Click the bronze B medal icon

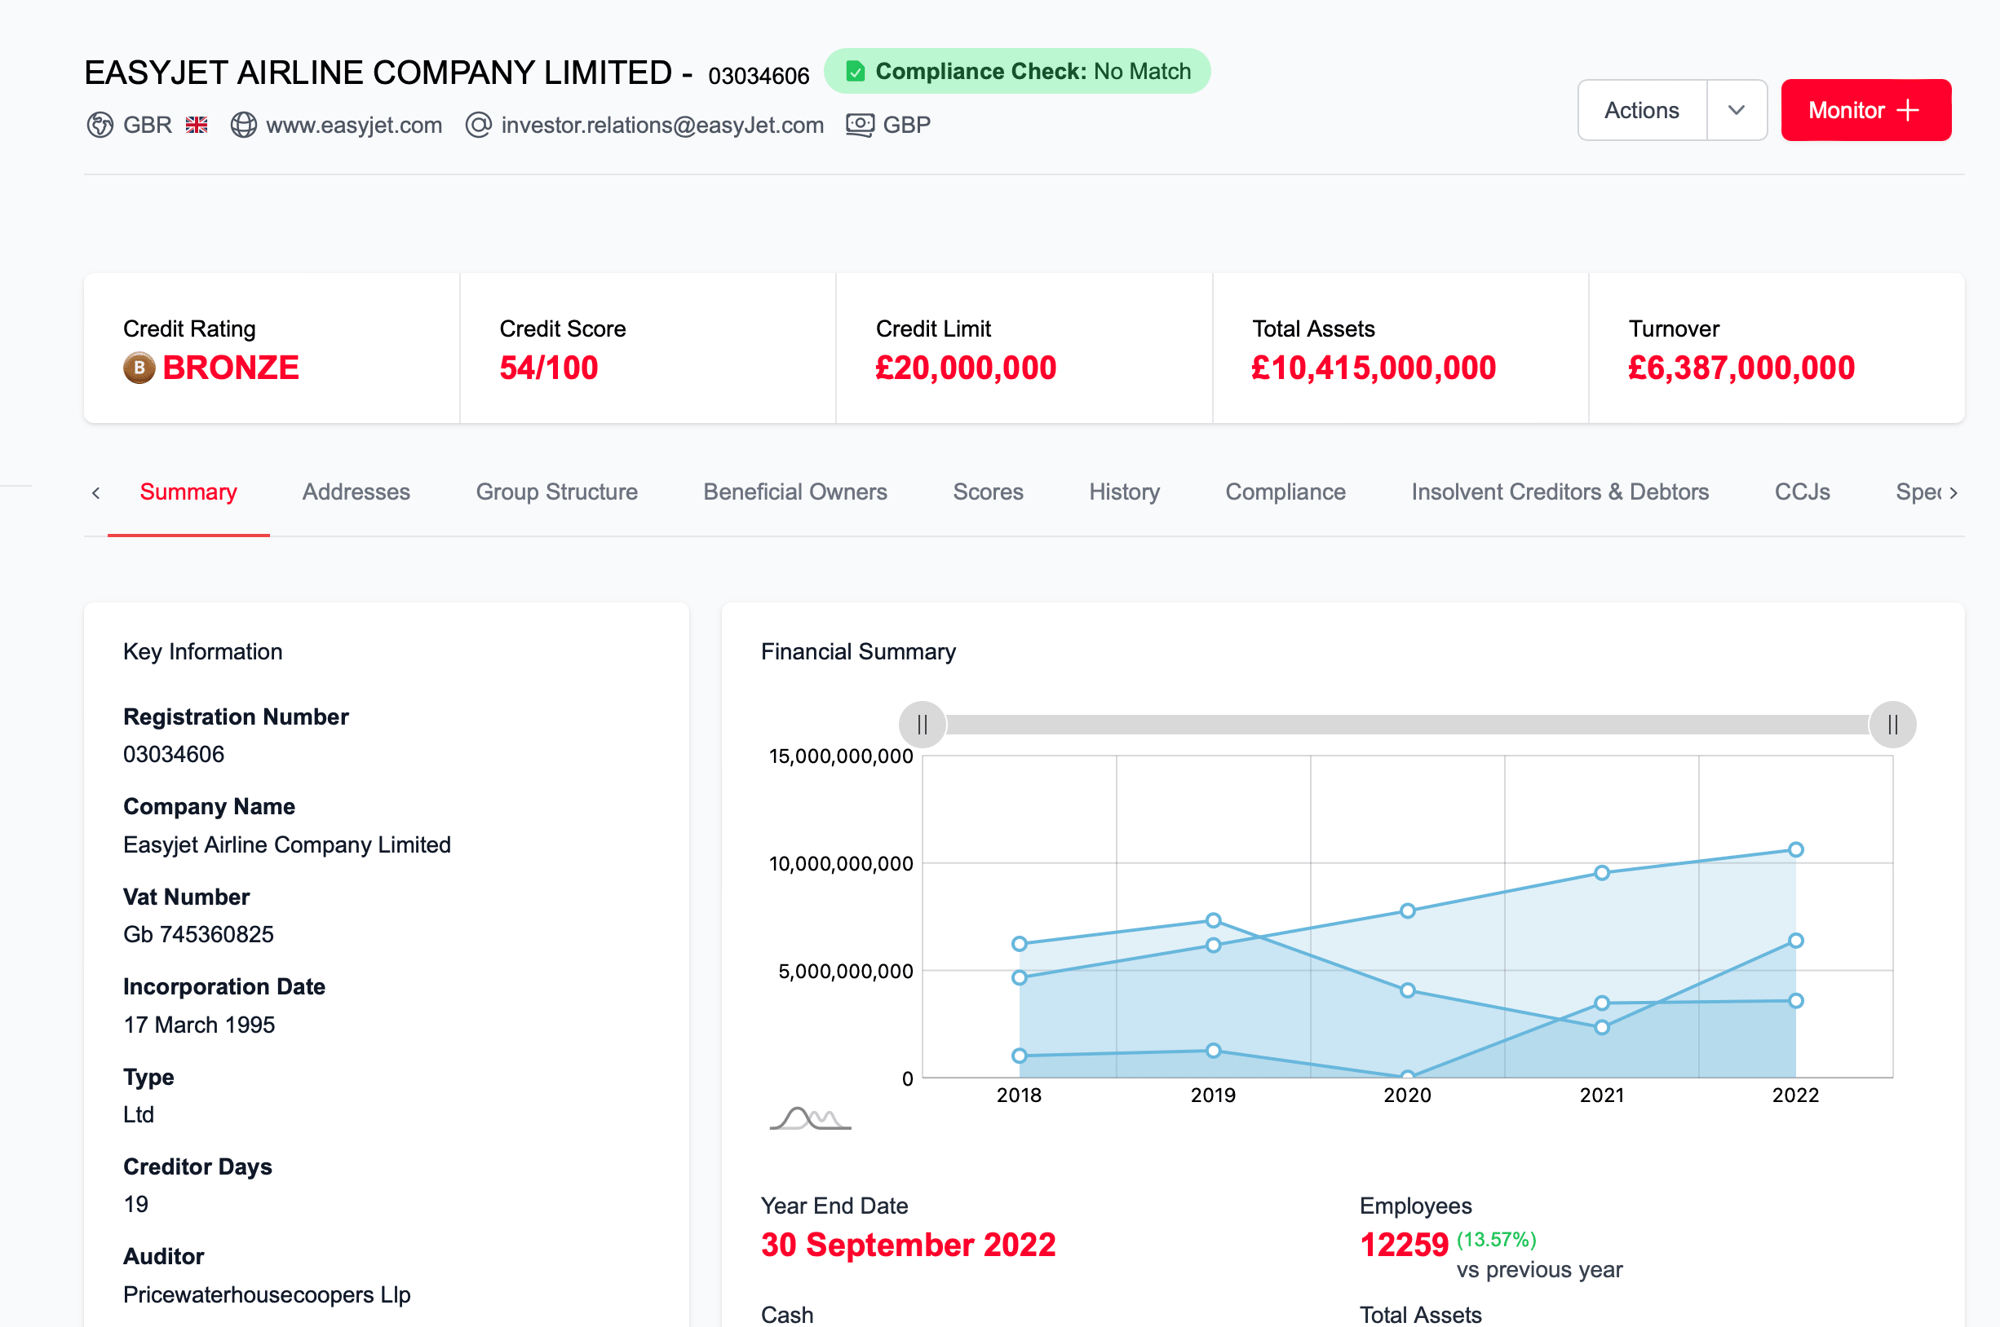click(x=139, y=368)
